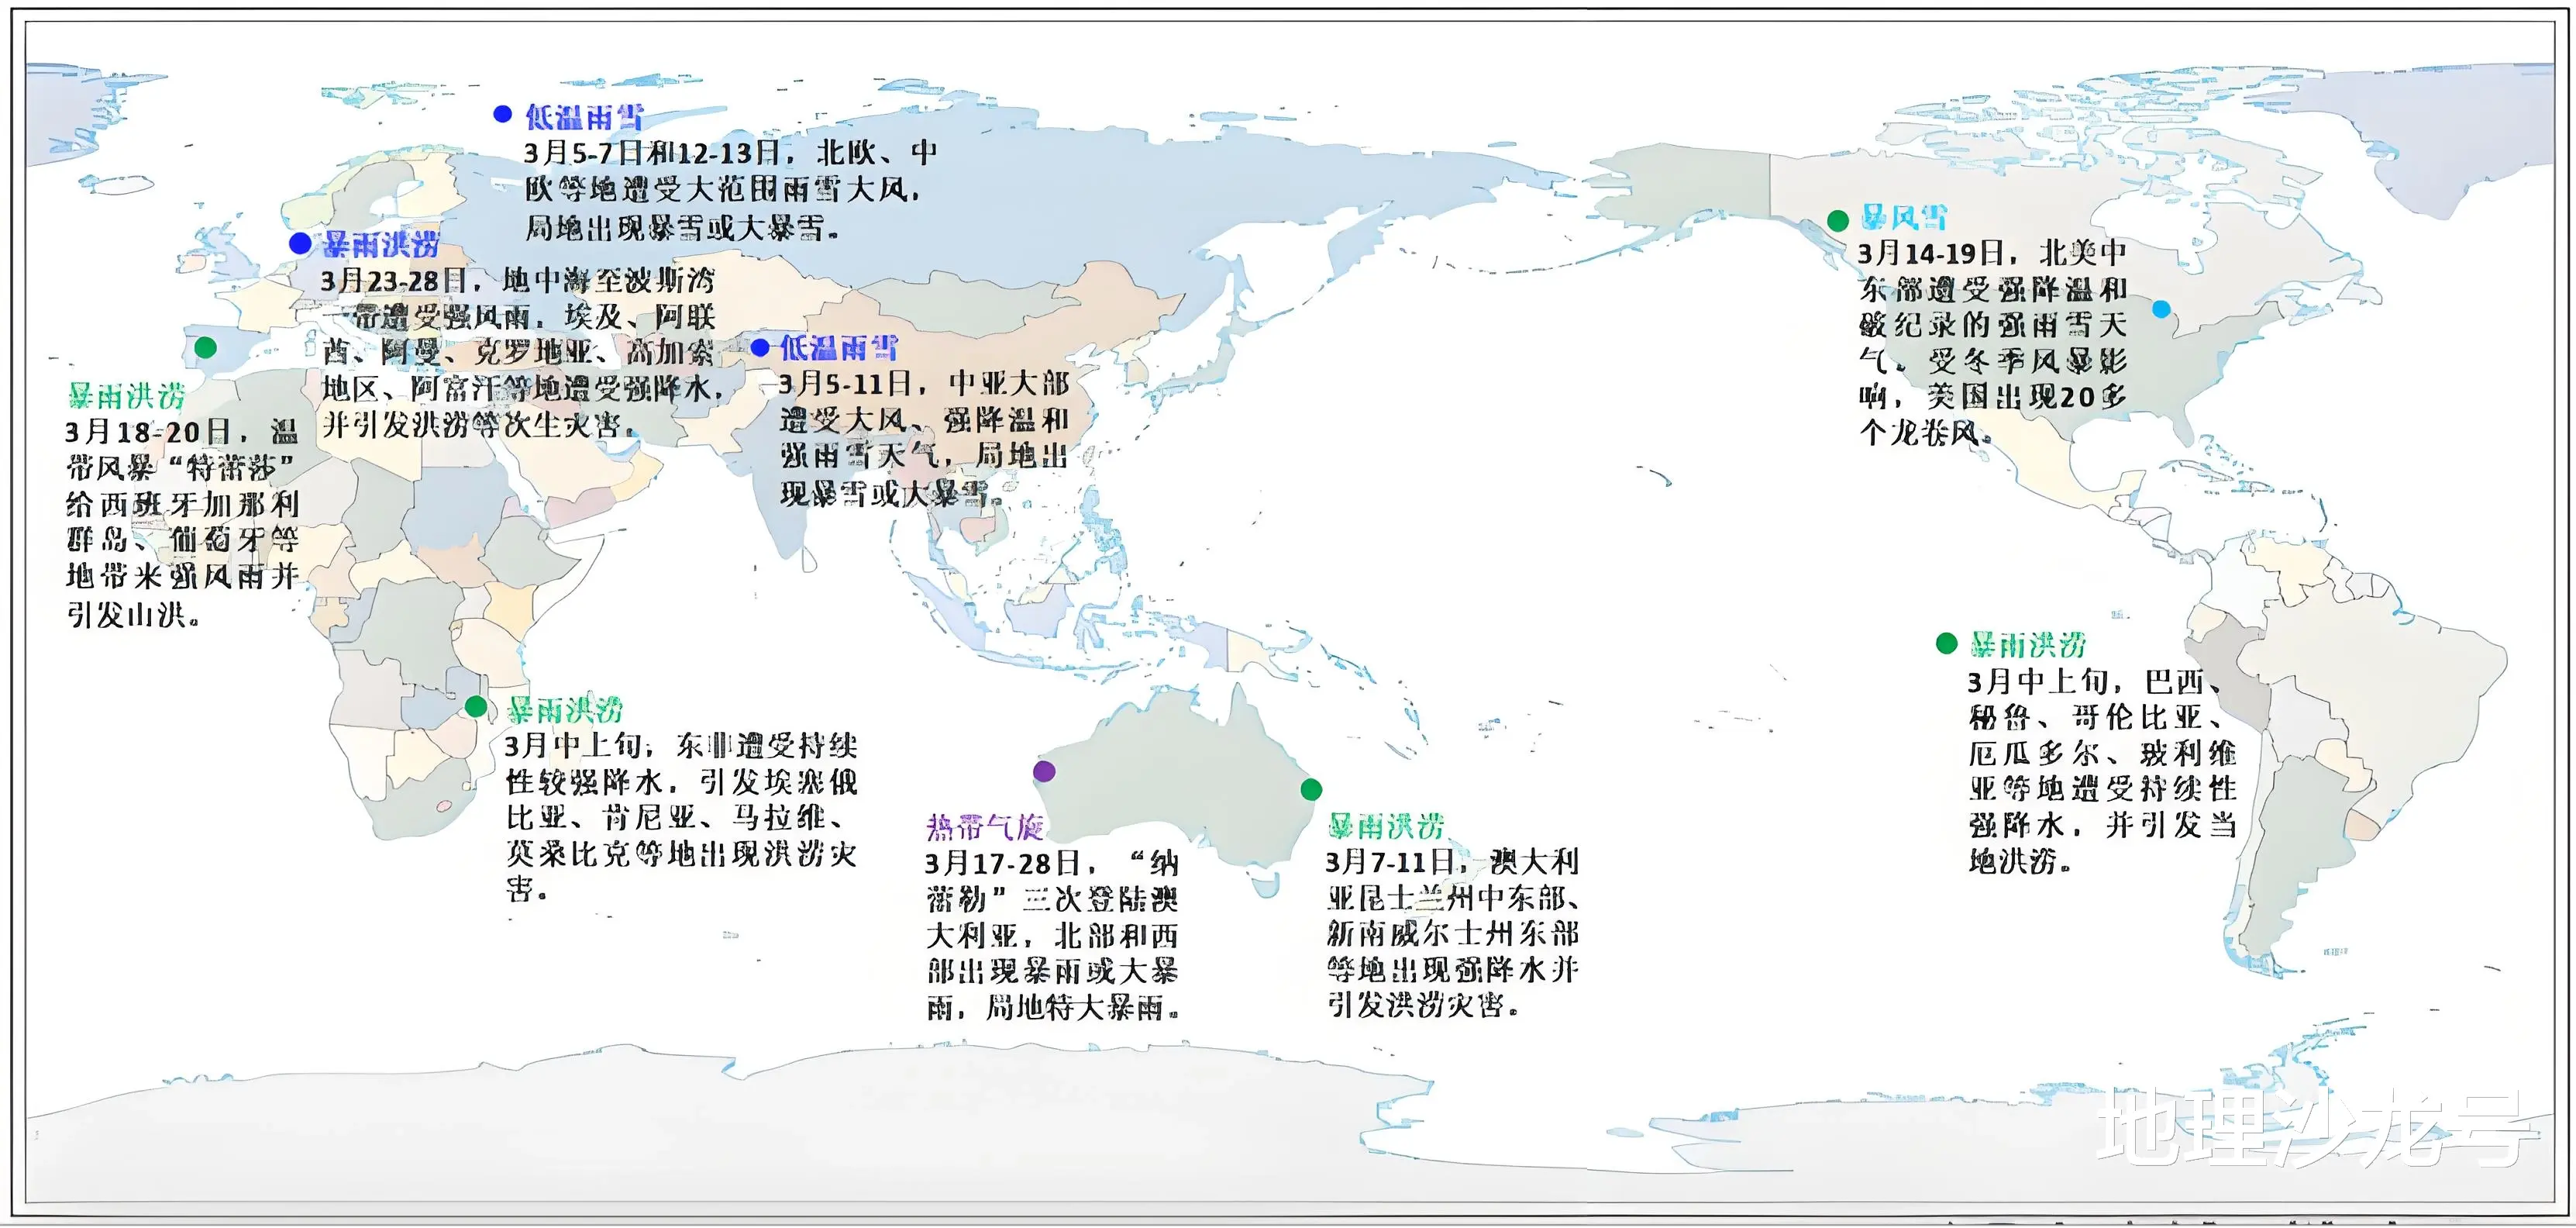The height and width of the screenshot is (1228, 2576).
Task: Click the green dot in East Africa
Action: [x=476, y=707]
